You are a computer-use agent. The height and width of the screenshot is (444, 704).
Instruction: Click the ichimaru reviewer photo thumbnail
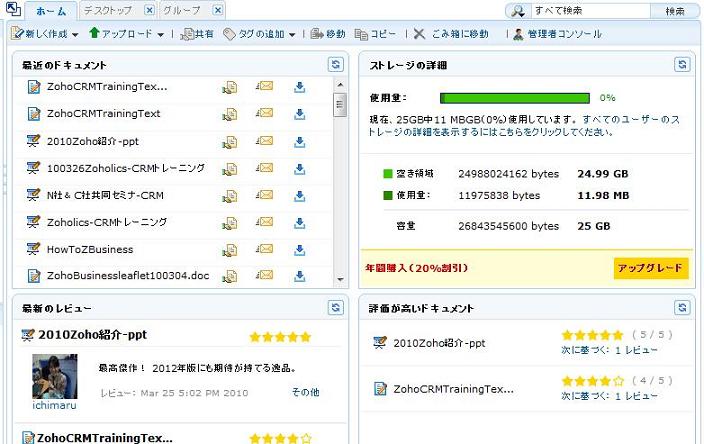(55, 377)
